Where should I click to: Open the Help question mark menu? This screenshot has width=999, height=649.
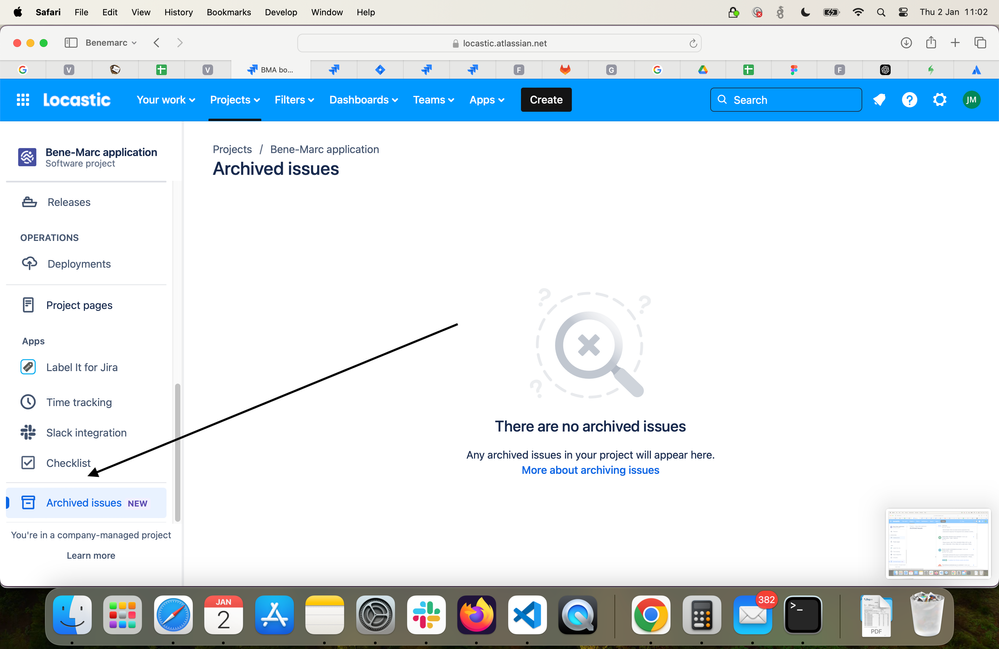click(908, 99)
